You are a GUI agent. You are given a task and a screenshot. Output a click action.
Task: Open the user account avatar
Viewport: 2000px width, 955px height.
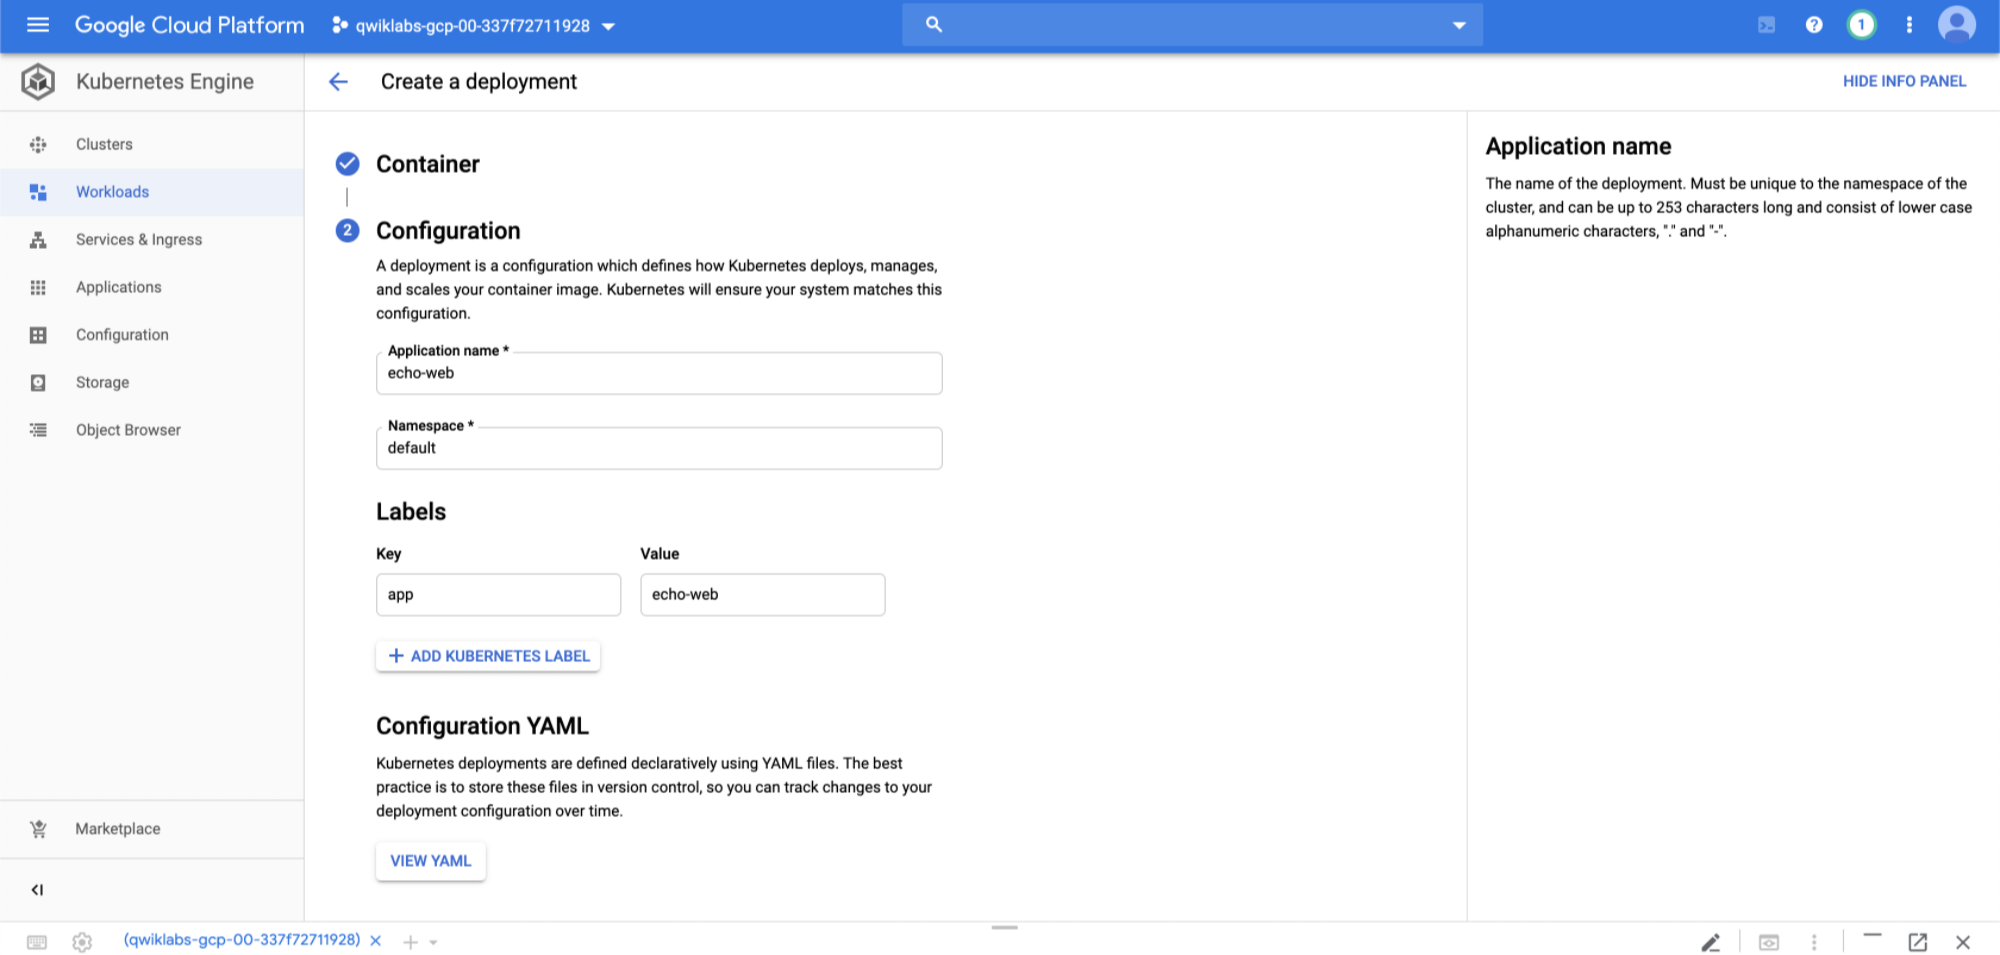point(1957,25)
